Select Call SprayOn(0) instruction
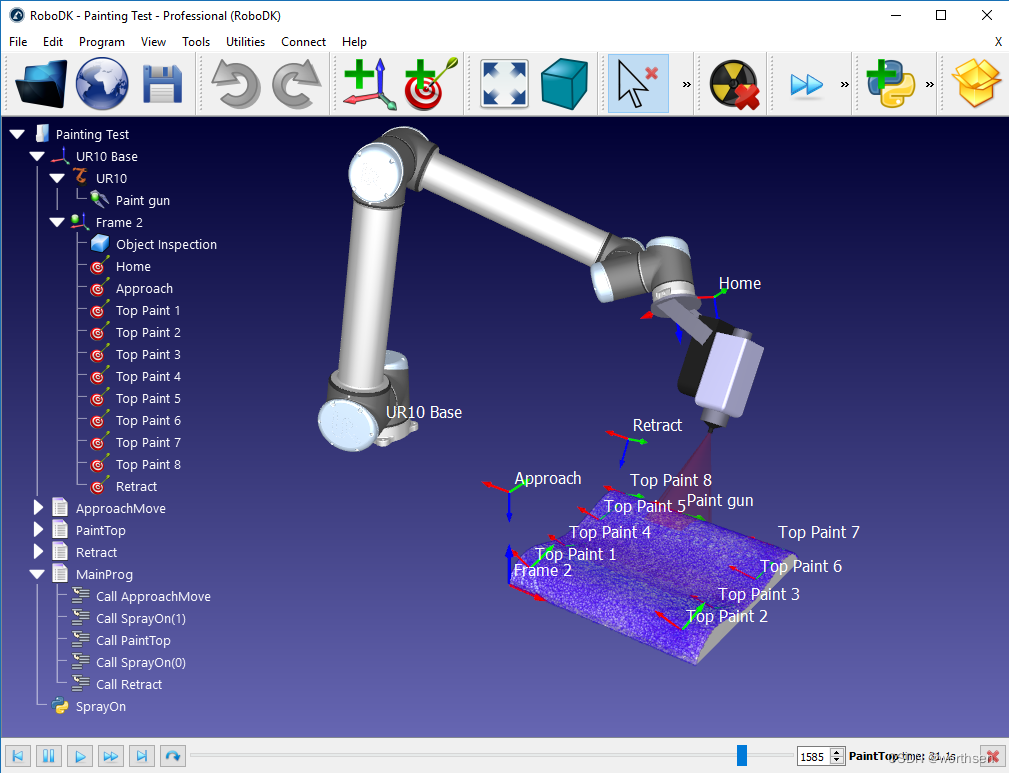Viewport: 1009px width, 773px height. (141, 662)
